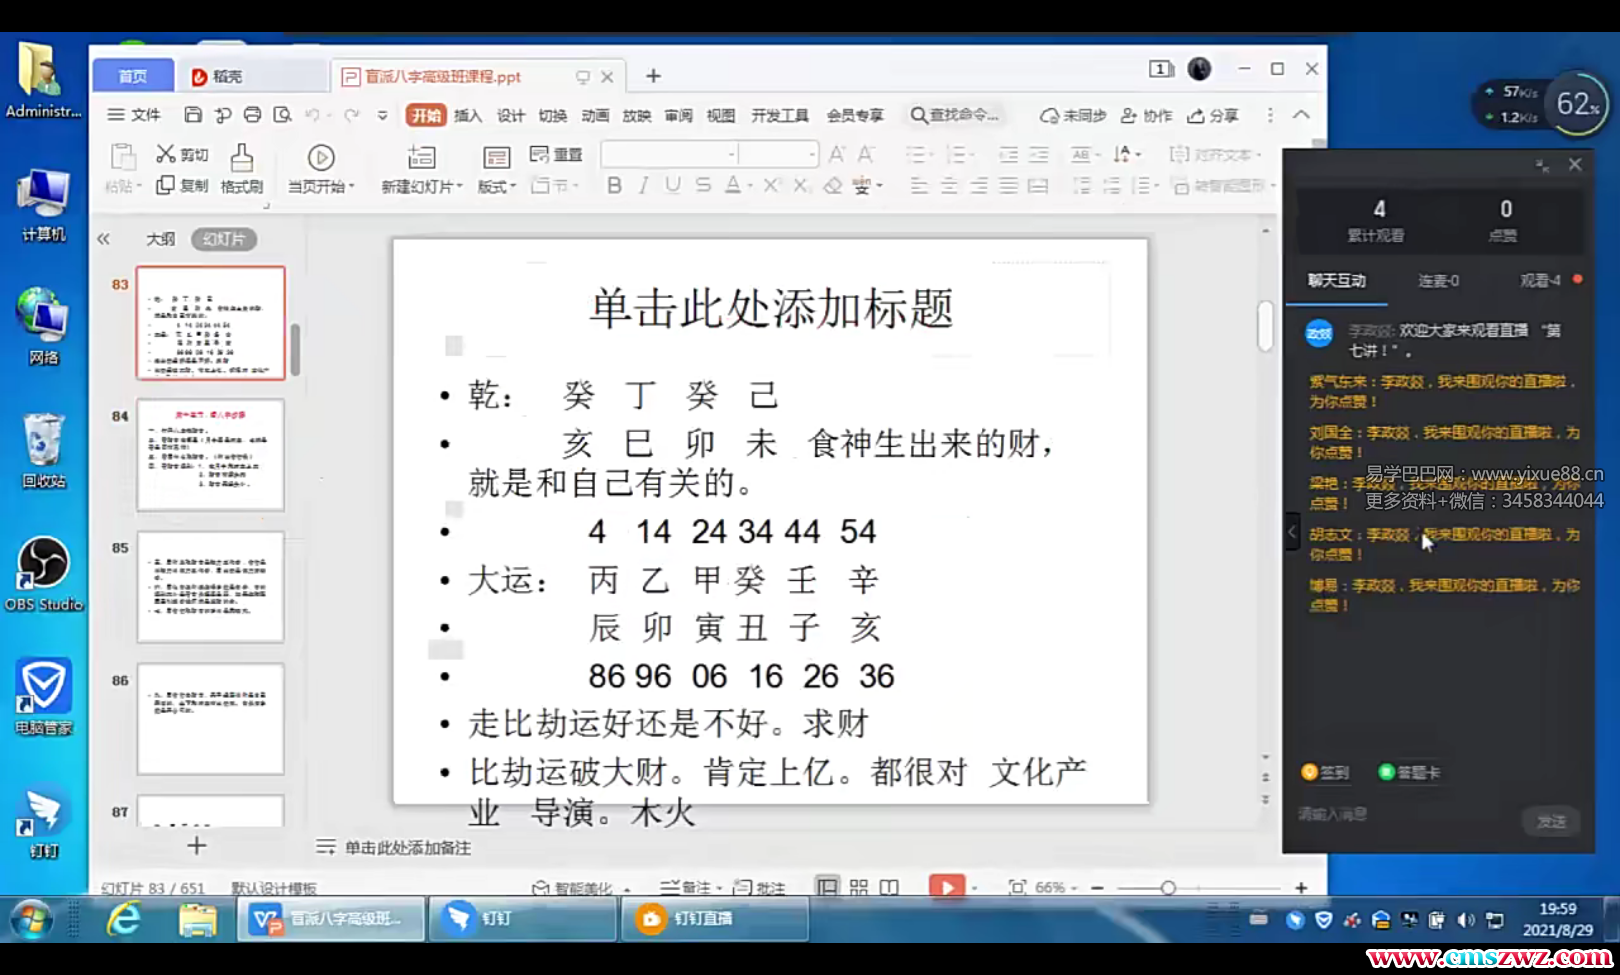Toggle italic formatting
Screen dimensions: 1620x975
coord(643,185)
